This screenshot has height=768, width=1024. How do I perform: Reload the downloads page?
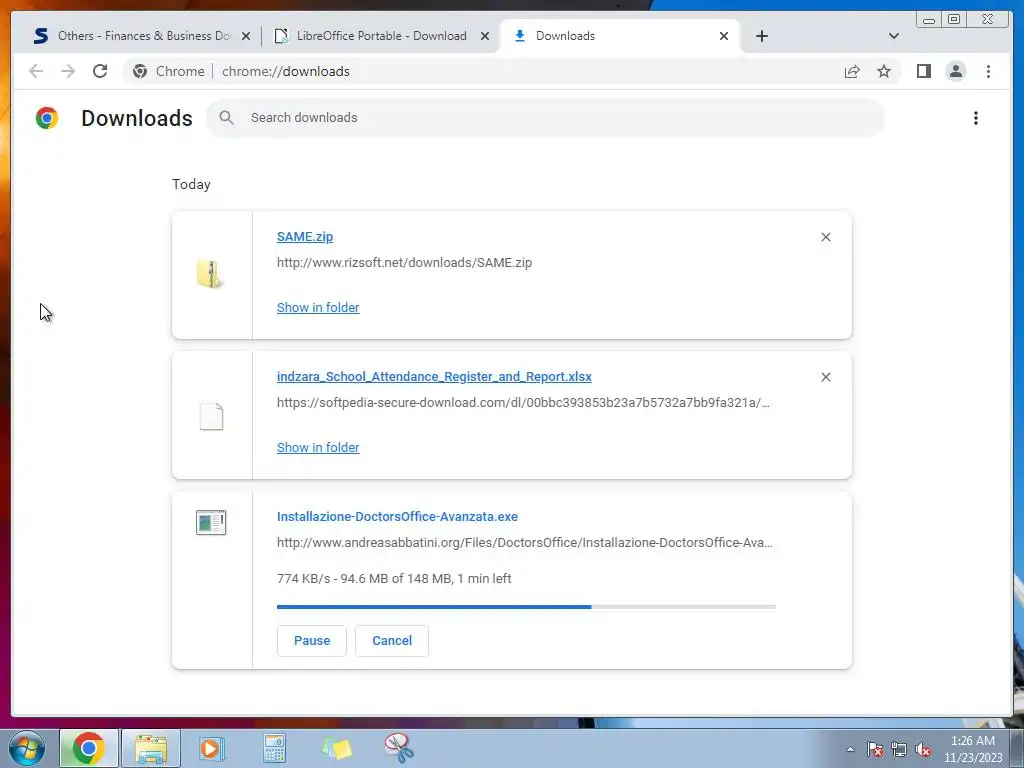tap(100, 71)
